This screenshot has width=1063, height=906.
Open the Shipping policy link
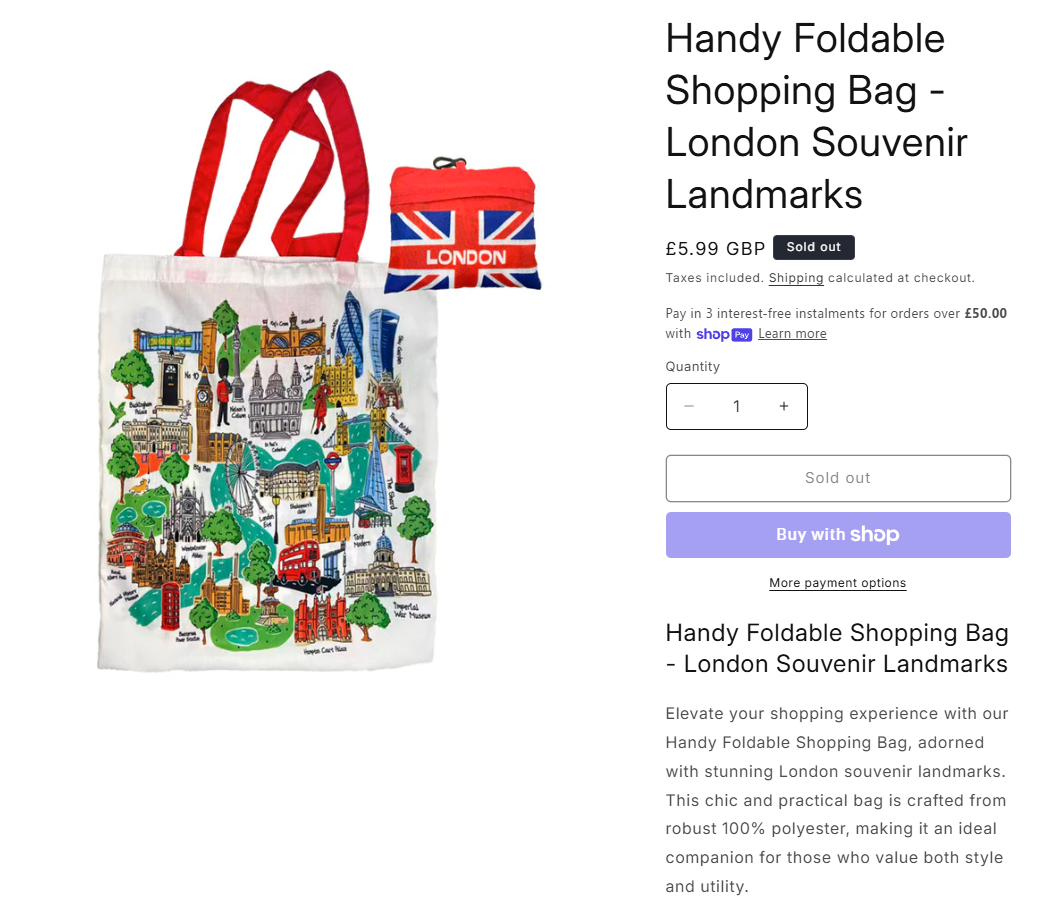tap(796, 278)
